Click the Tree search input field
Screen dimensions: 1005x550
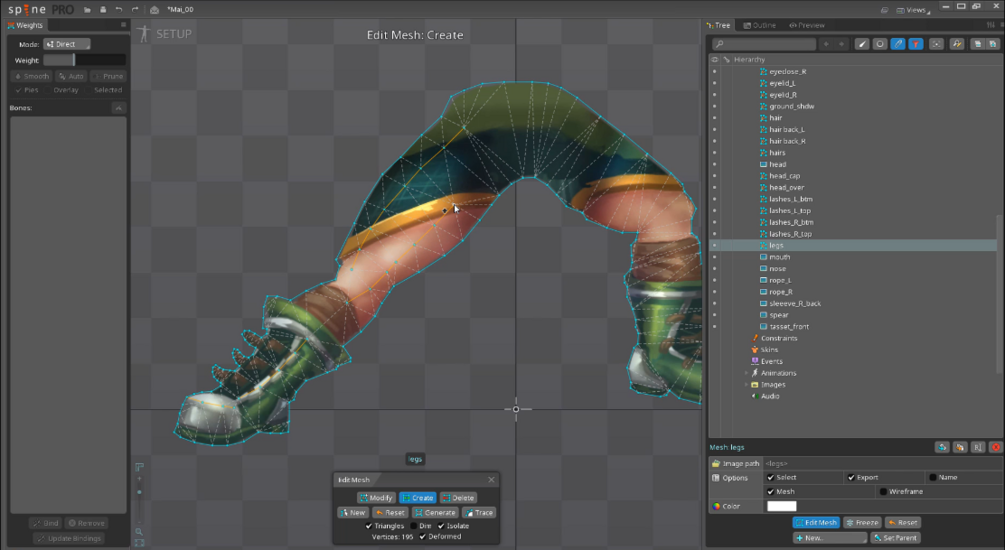tap(764, 44)
